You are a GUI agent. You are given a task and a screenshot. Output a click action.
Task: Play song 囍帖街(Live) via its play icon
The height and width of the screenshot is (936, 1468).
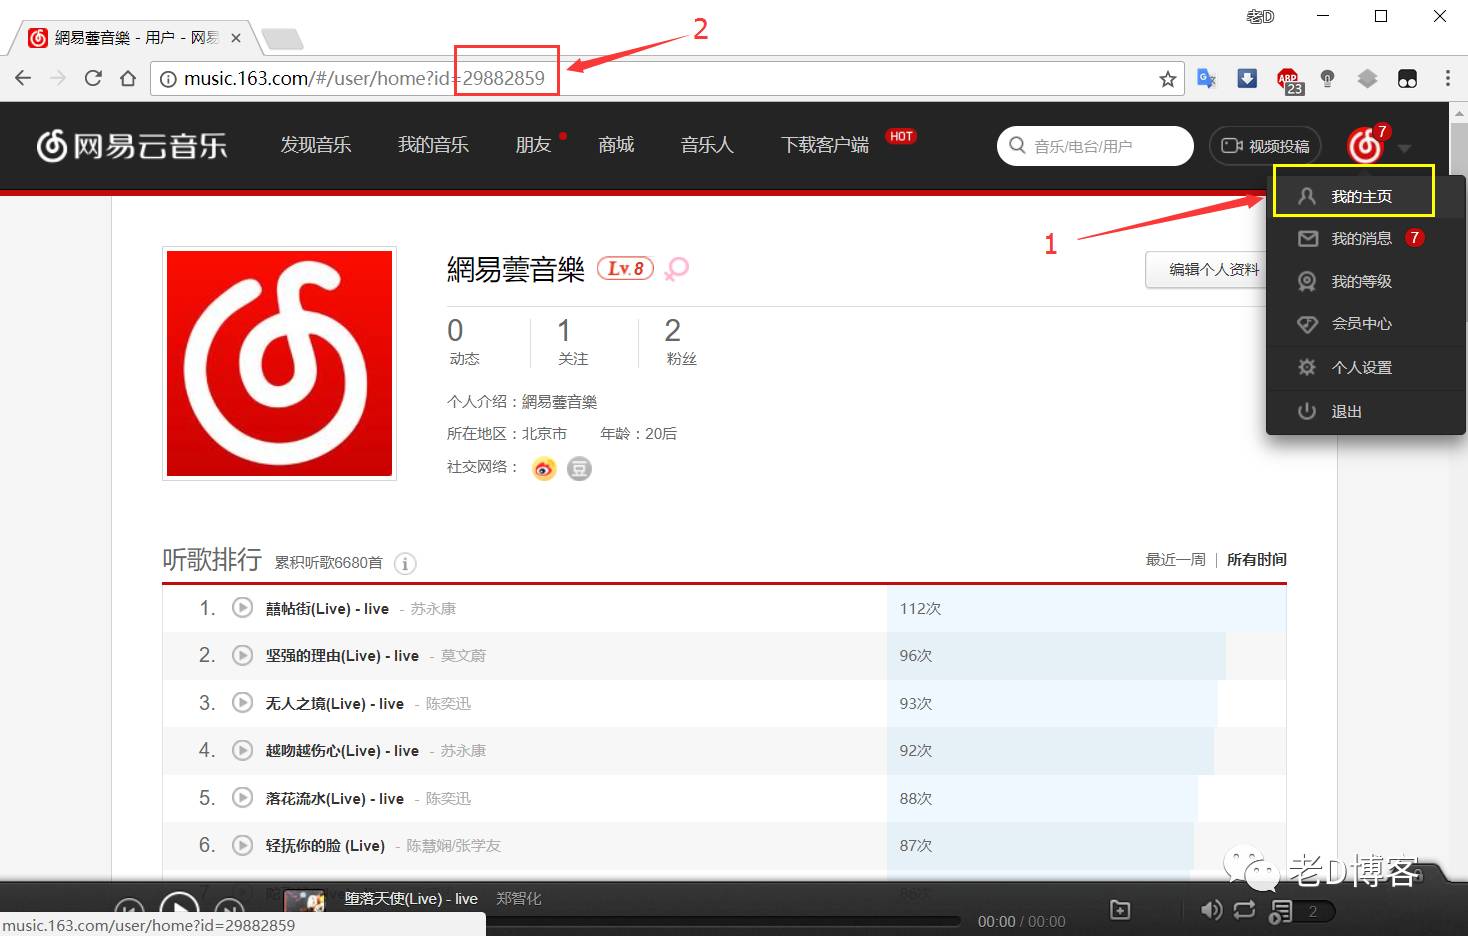(242, 608)
